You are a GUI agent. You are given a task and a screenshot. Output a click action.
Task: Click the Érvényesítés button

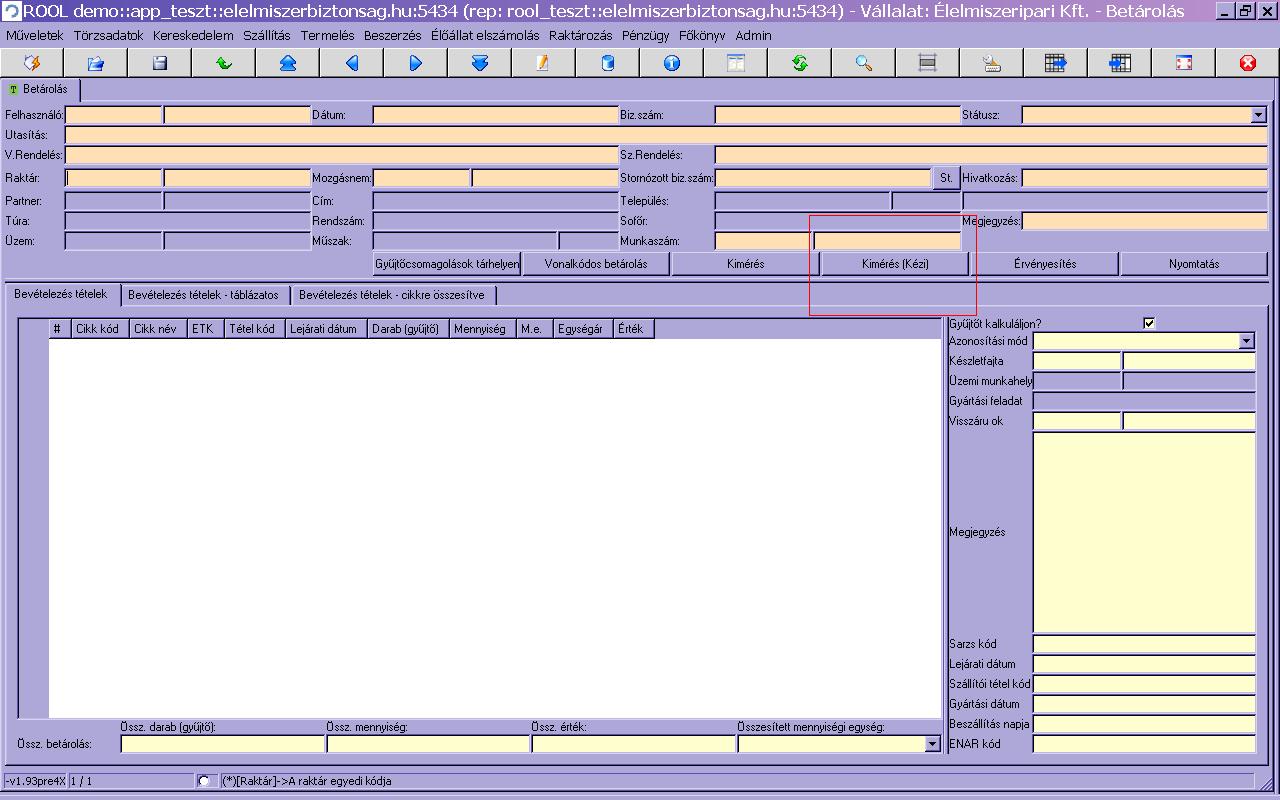click(x=1045, y=264)
